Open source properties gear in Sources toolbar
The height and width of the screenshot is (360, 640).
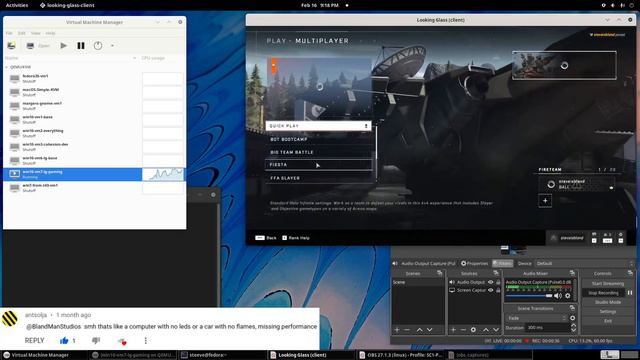tap(473, 329)
